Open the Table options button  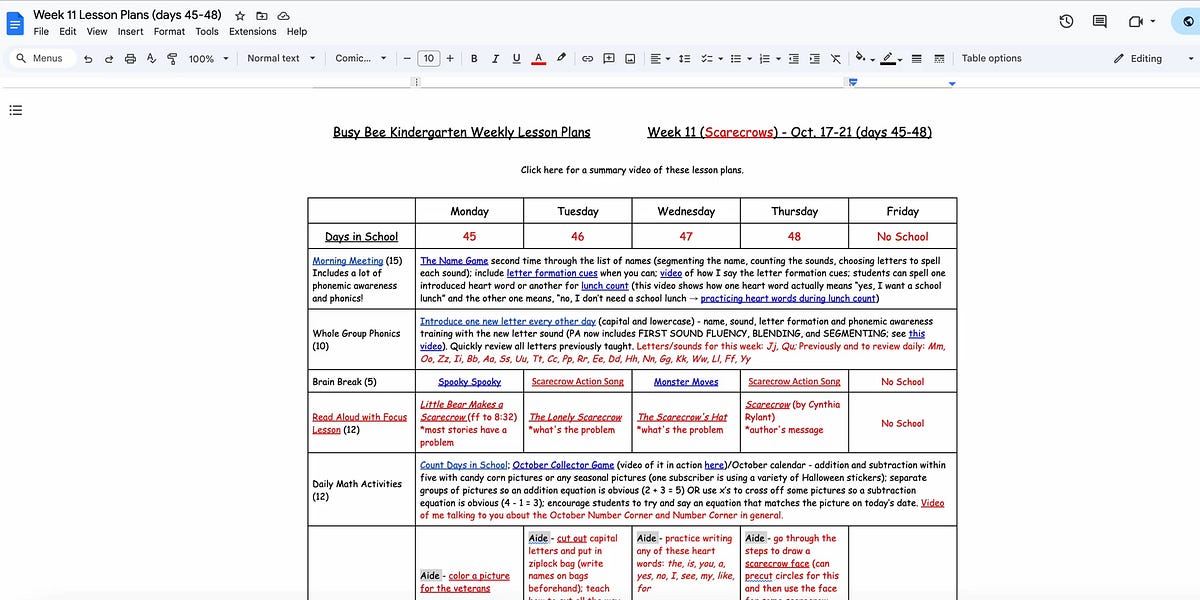click(x=991, y=58)
